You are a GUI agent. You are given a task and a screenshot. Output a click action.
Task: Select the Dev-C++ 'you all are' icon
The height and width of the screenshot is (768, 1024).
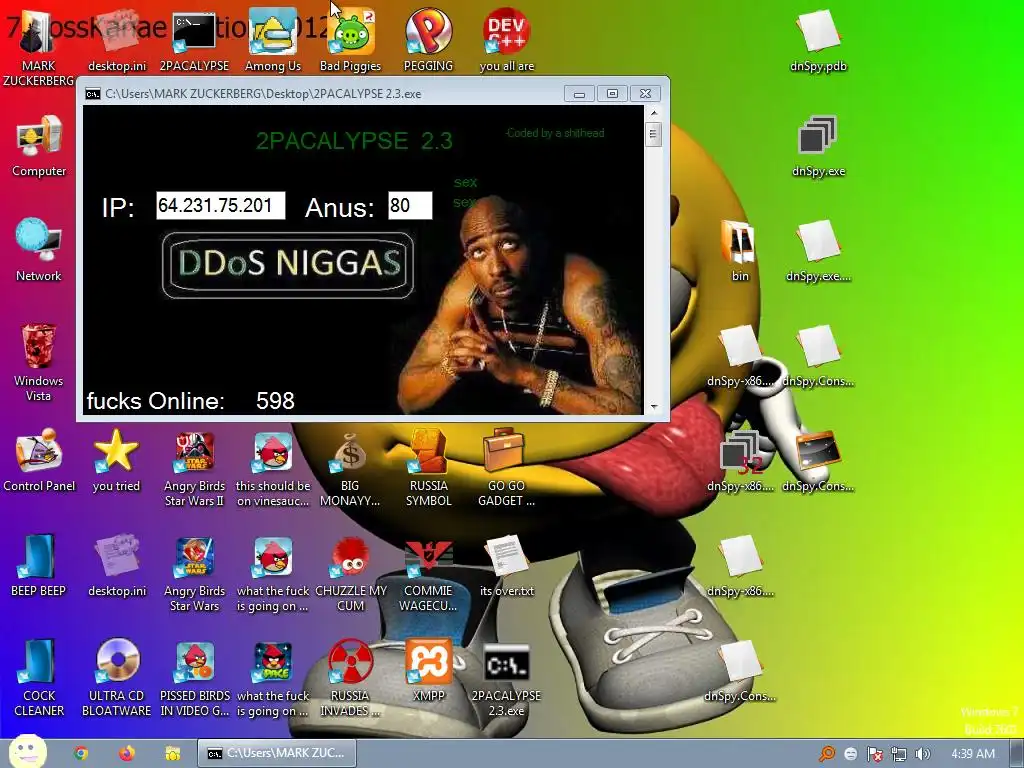pyautogui.click(x=506, y=31)
